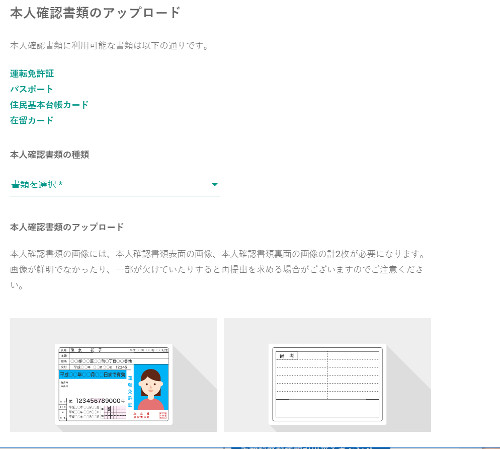
Task: Click the blank bottom field of back-side card
Action: [x=327, y=409]
